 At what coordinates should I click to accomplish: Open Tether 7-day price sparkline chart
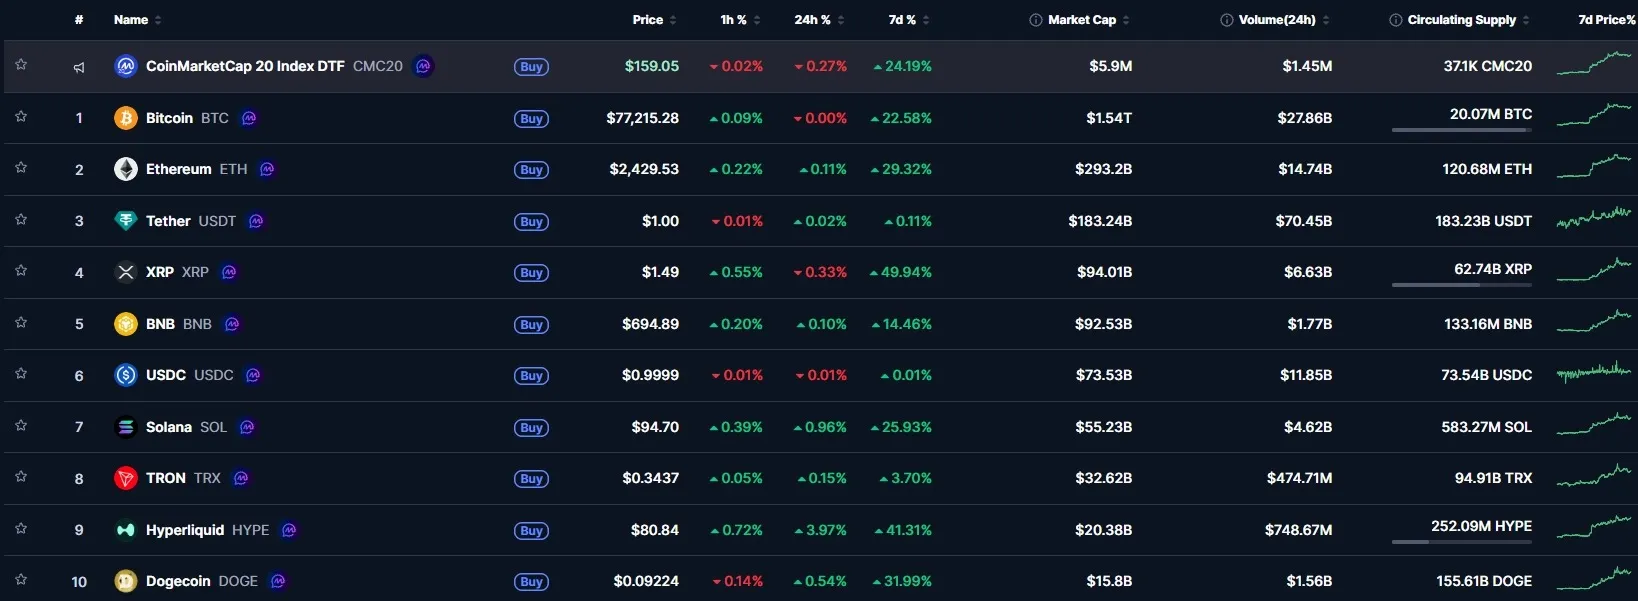(1594, 218)
